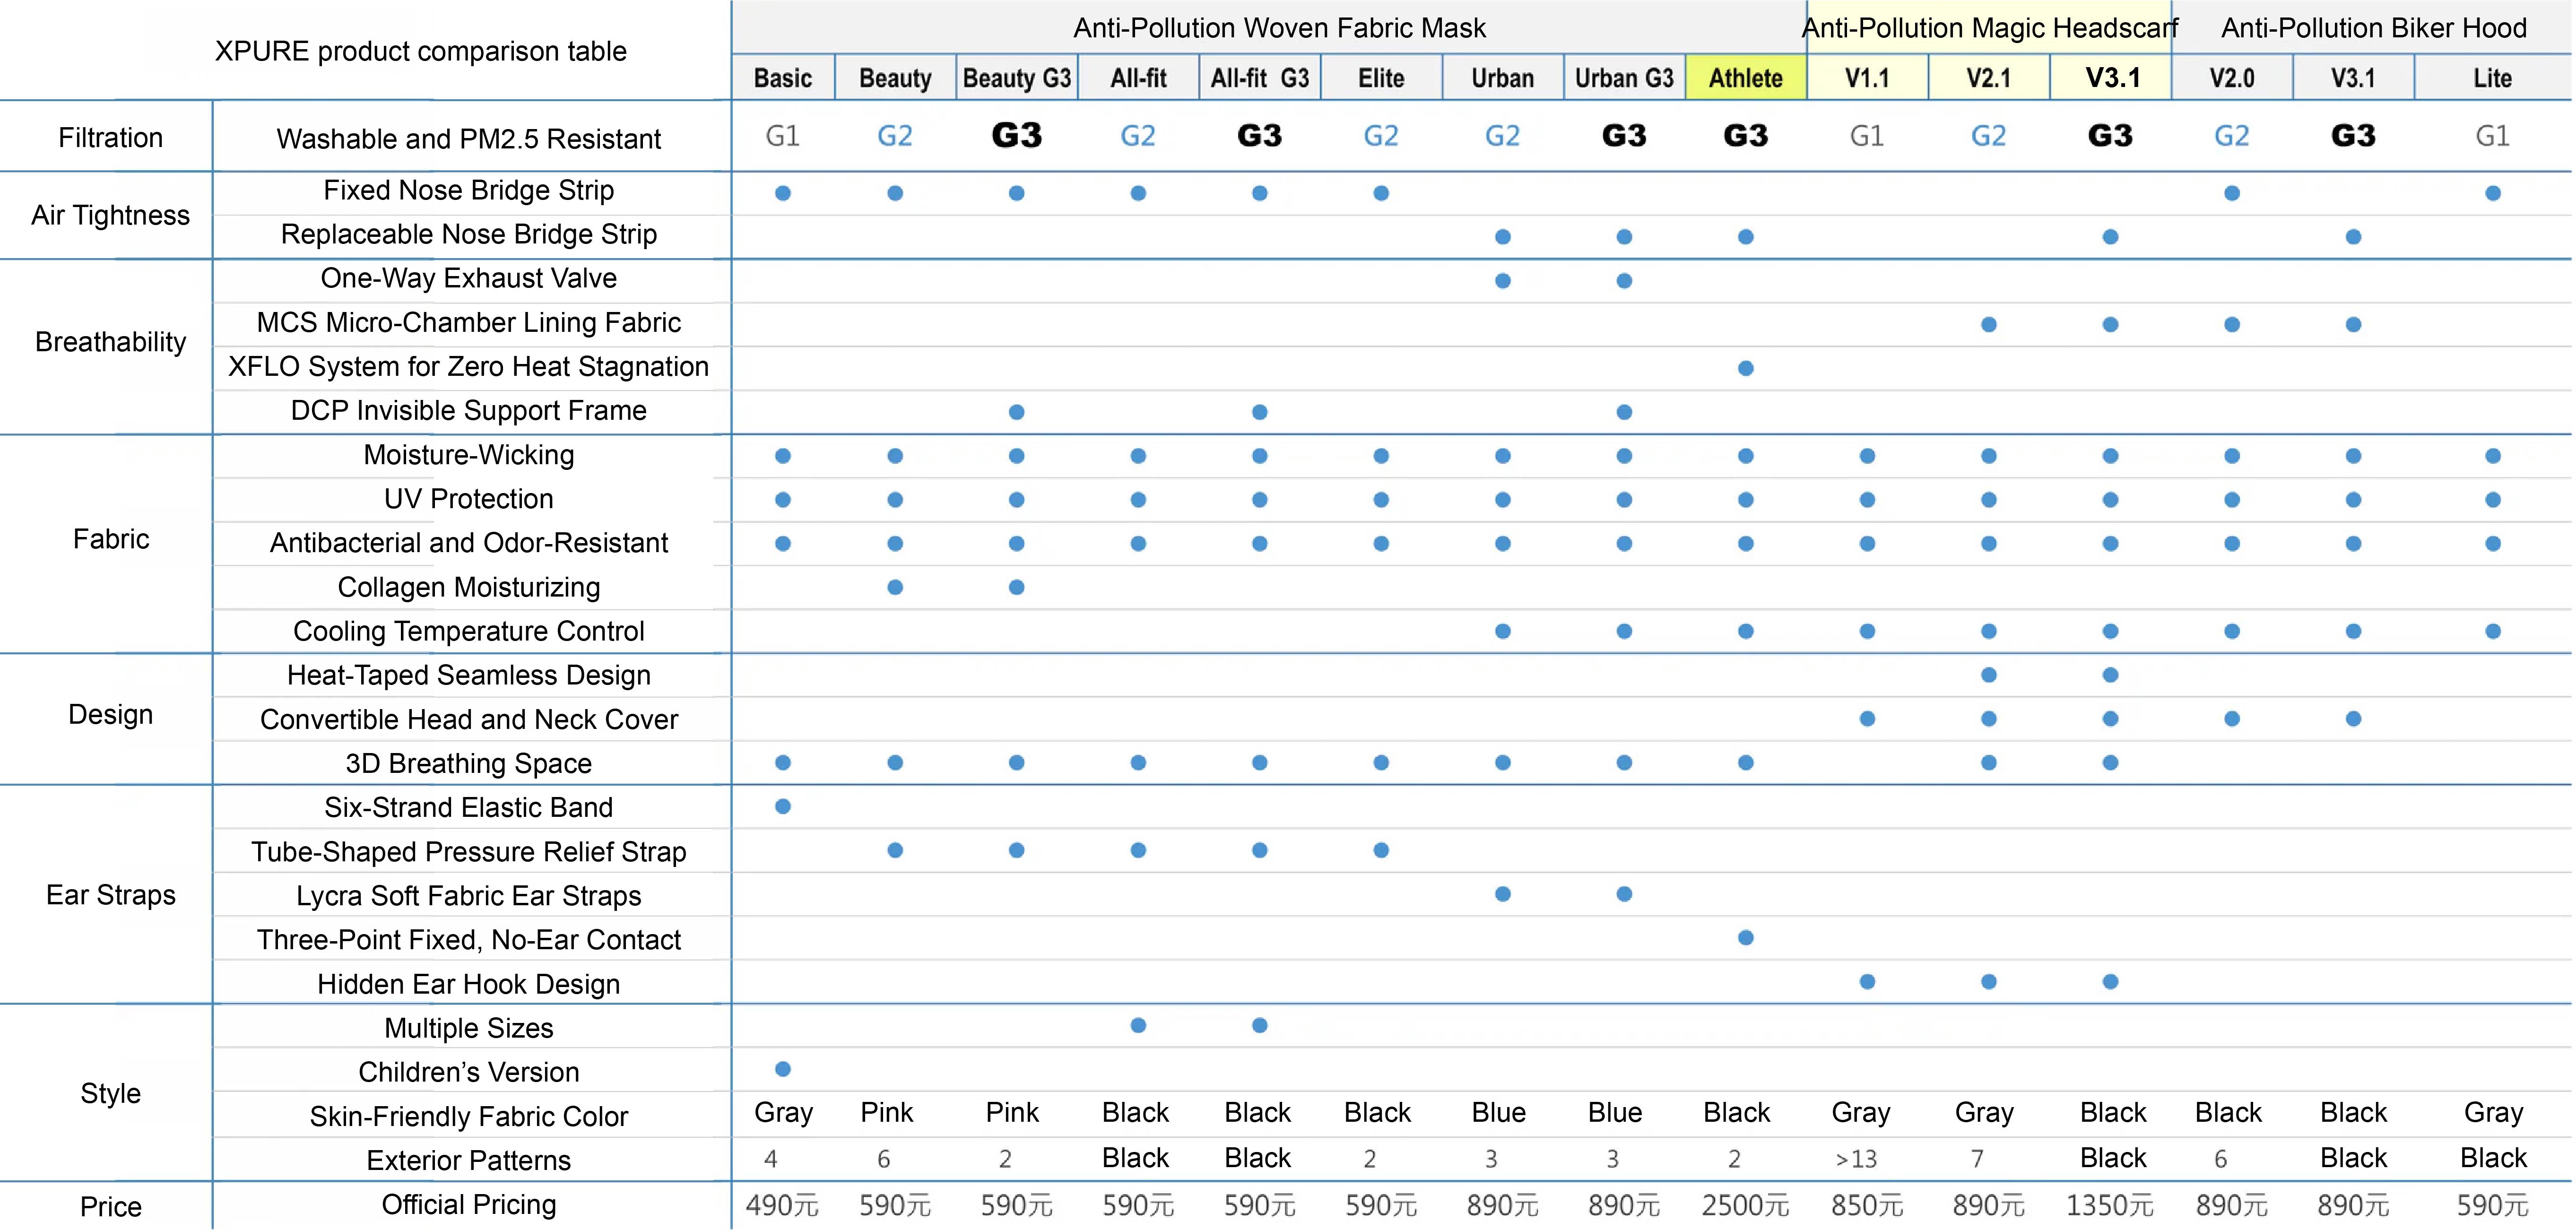Click the Ear Straps category label

point(110,895)
